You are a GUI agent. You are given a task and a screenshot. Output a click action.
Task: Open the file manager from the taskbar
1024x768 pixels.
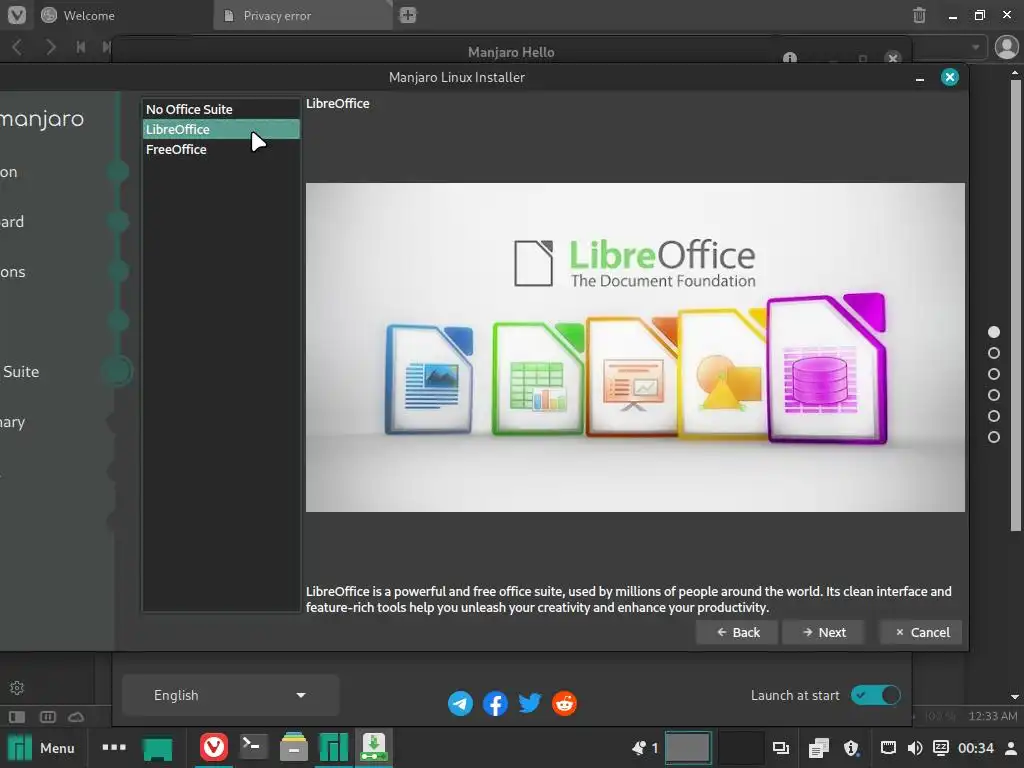click(x=294, y=747)
